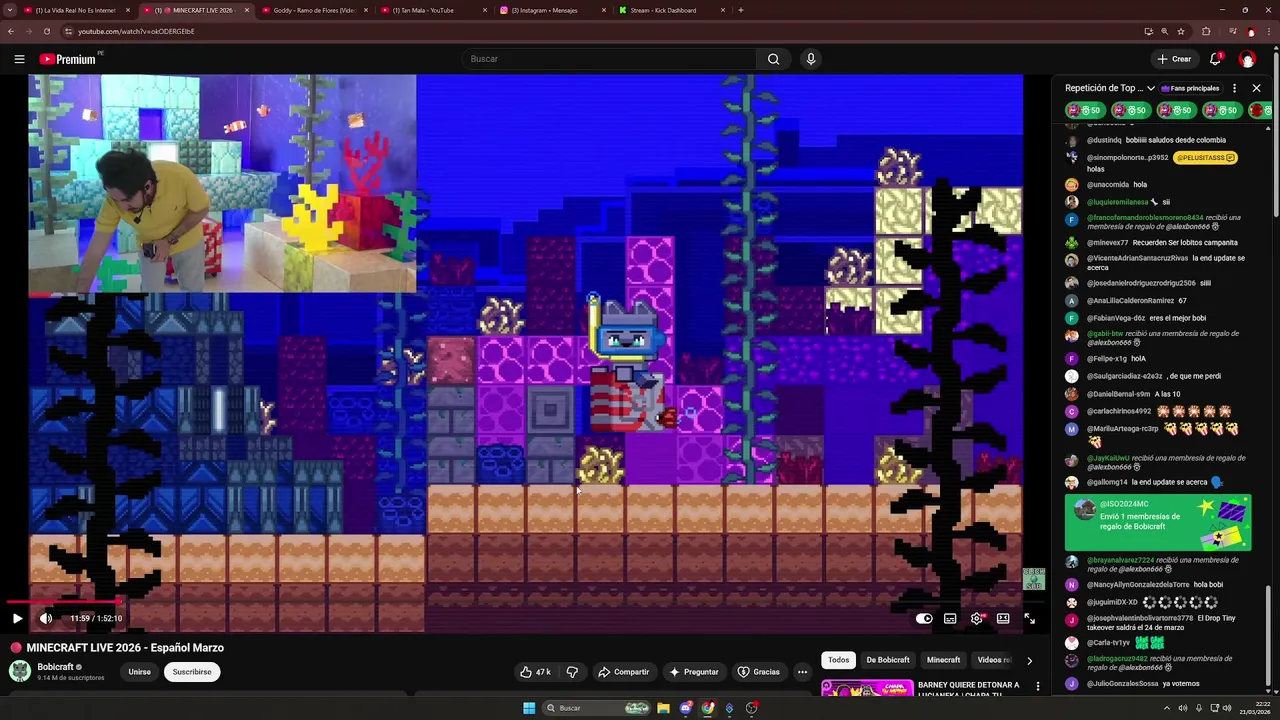Image resolution: width=1280 pixels, height=720 pixels.
Task: Reload the page in browser
Action: (46, 31)
